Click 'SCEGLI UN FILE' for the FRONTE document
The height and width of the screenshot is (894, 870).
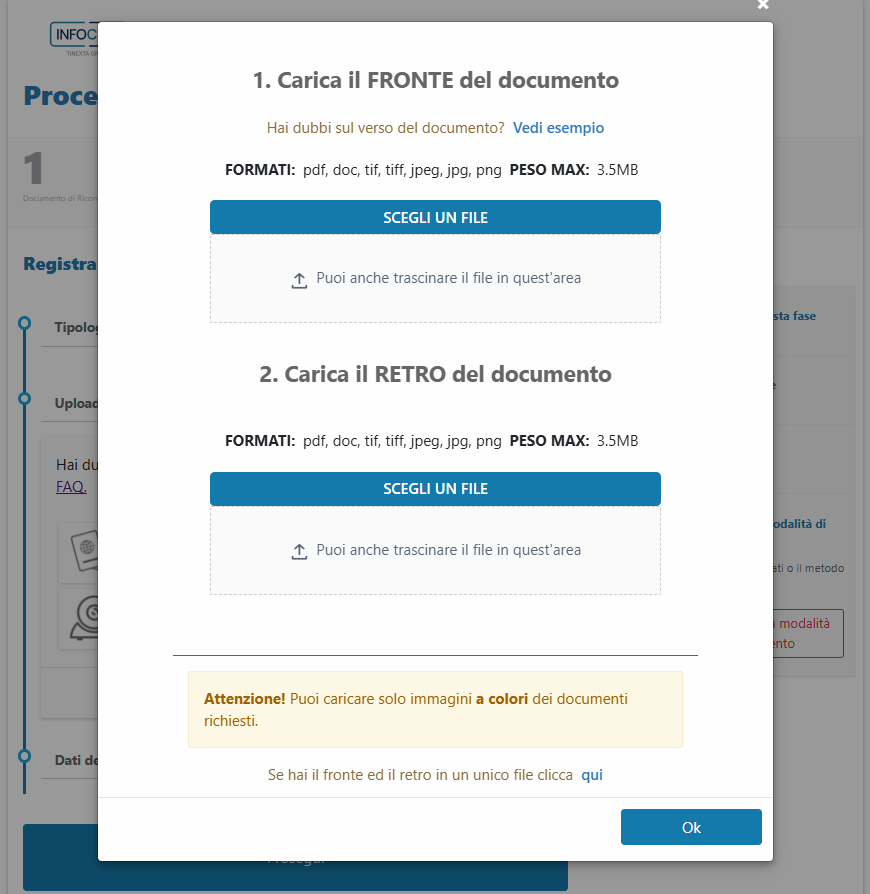pos(435,217)
